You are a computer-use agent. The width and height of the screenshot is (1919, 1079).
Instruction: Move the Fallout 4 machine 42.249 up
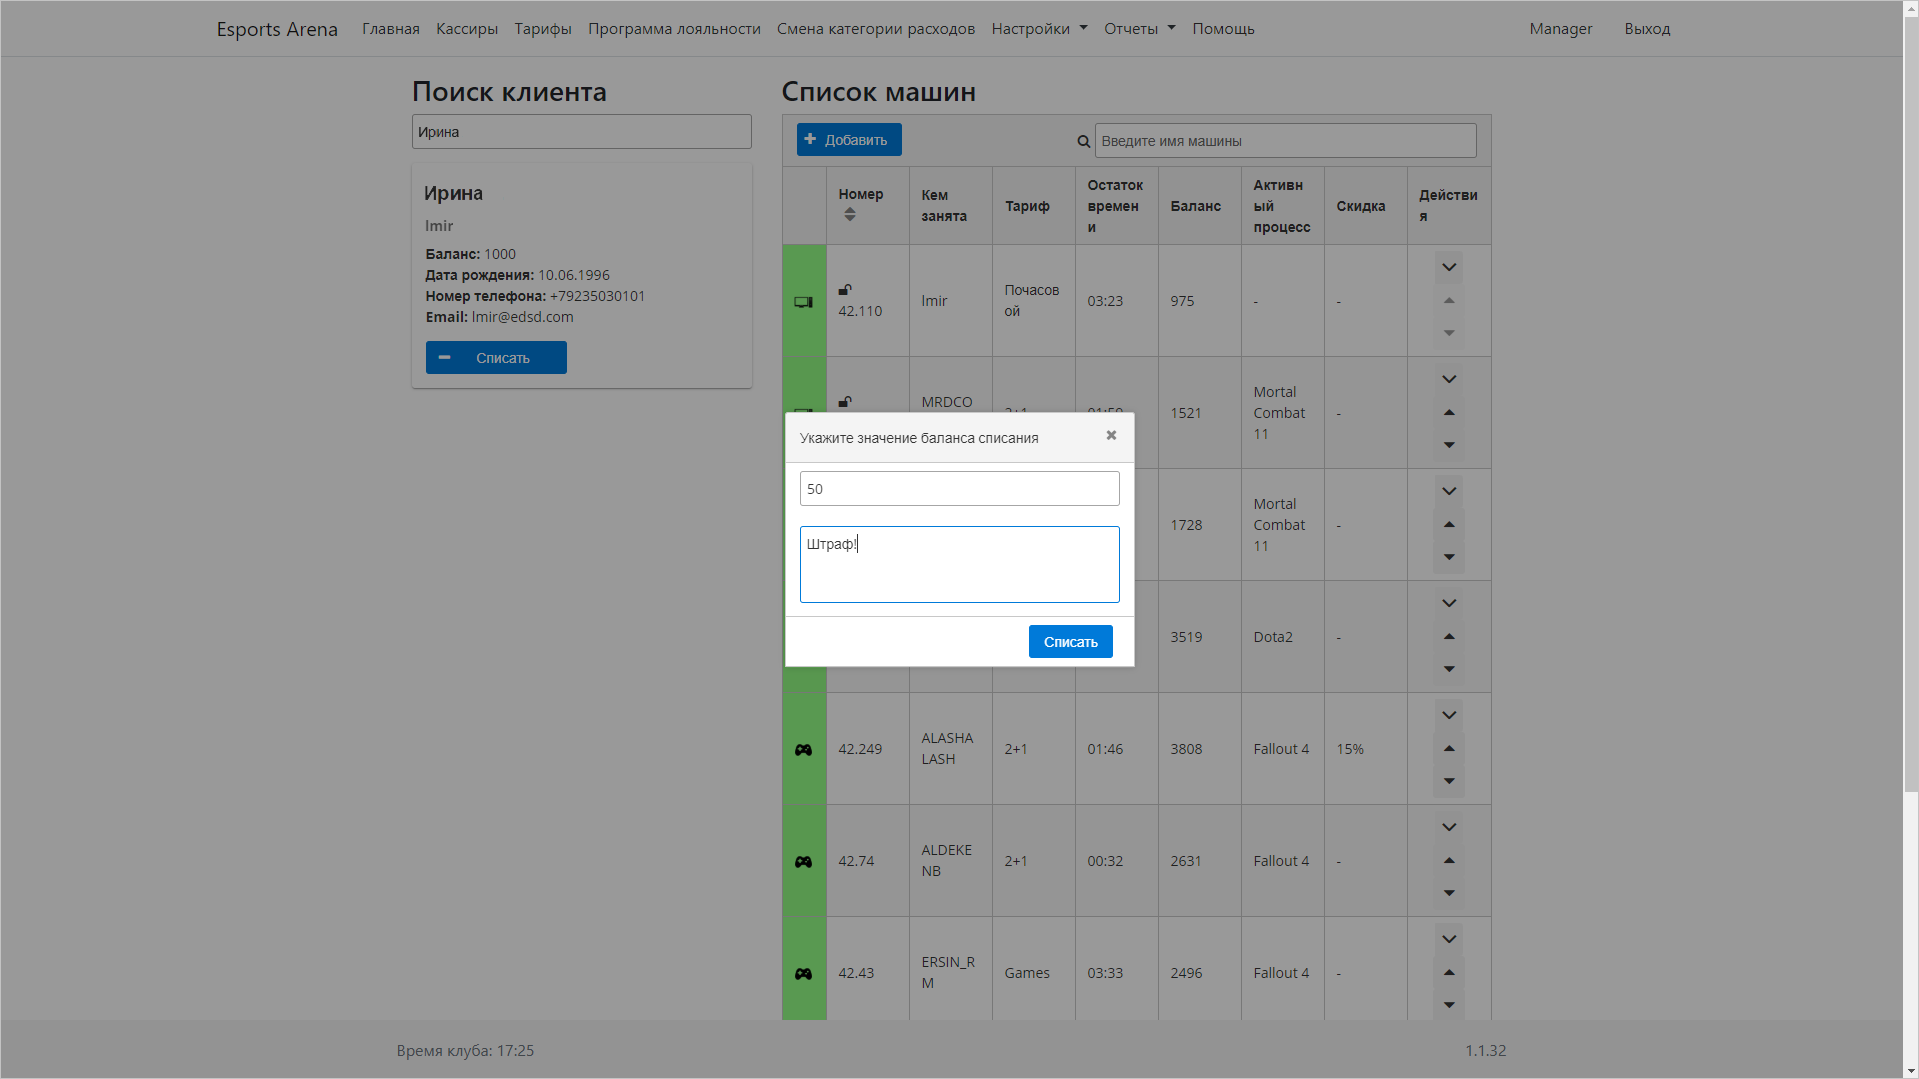pyautogui.click(x=1449, y=749)
